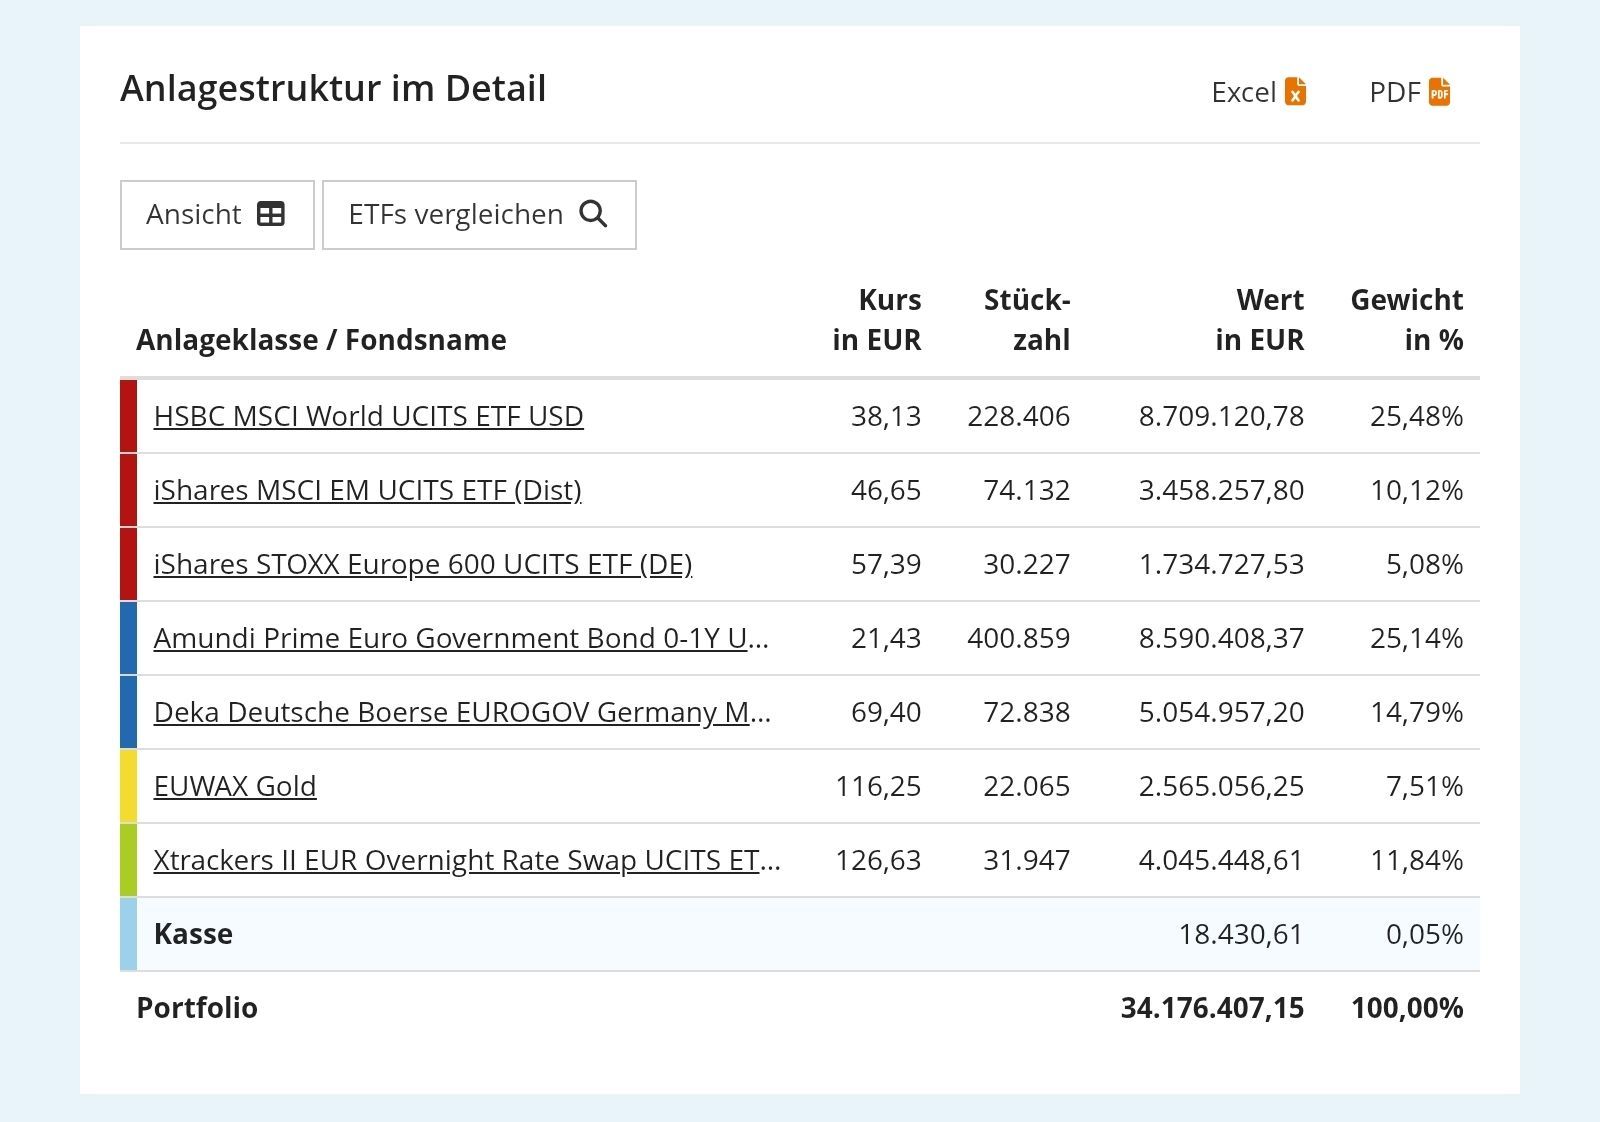Click the magnifying glass search icon

[x=593, y=214]
